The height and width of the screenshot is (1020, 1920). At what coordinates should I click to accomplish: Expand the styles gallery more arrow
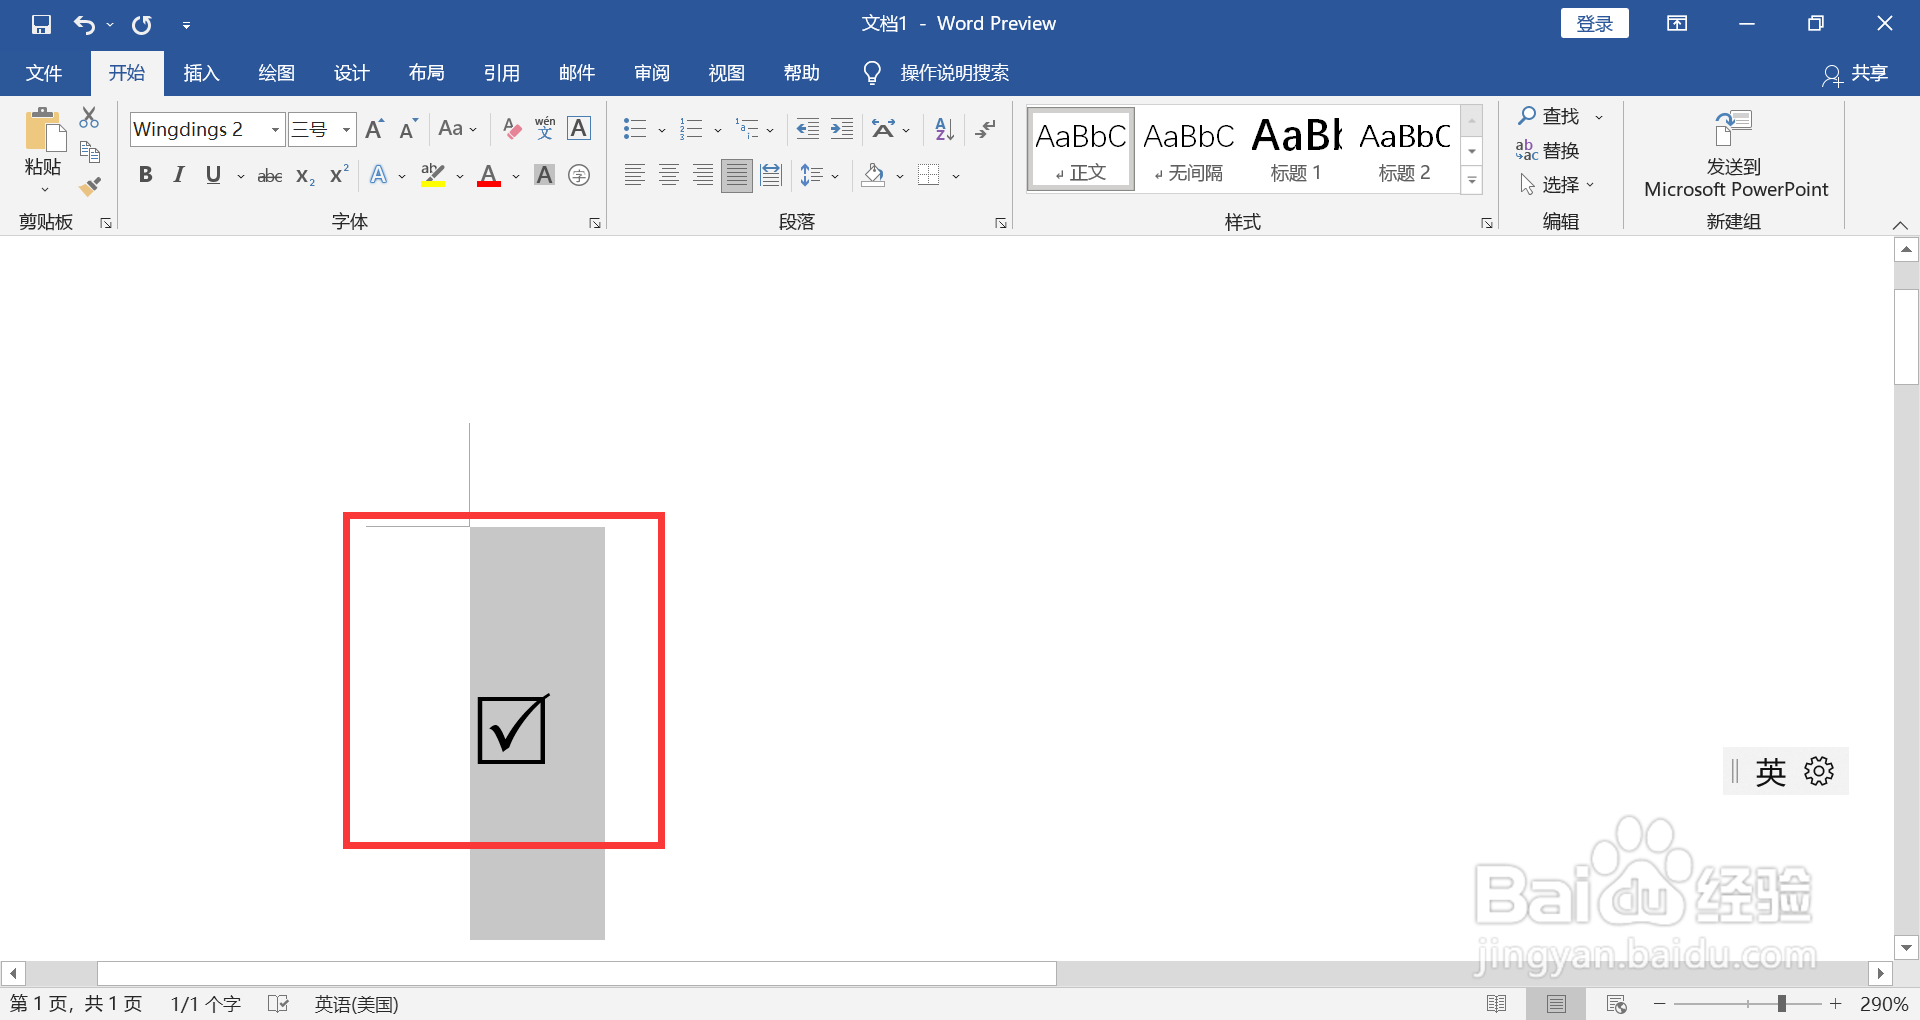tap(1472, 181)
